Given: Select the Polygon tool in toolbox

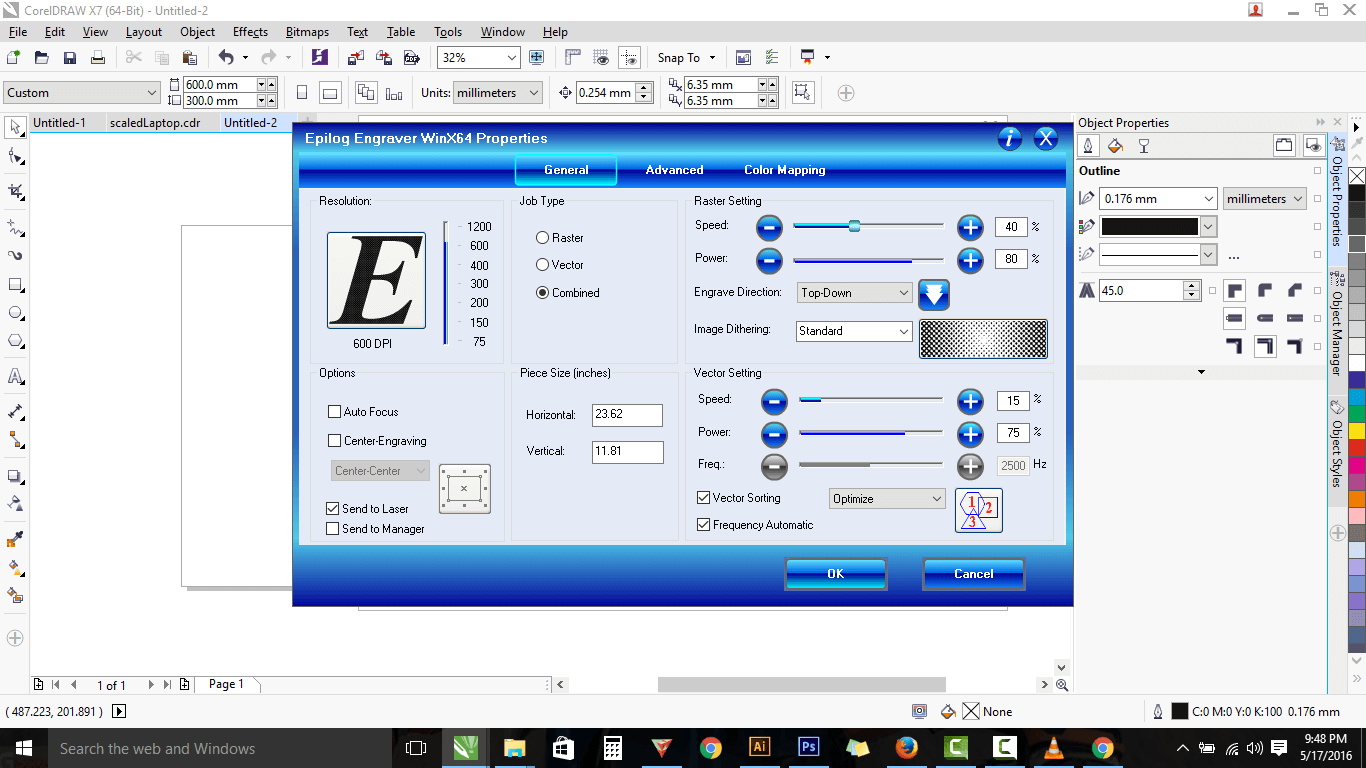Looking at the screenshot, I should (x=15, y=341).
